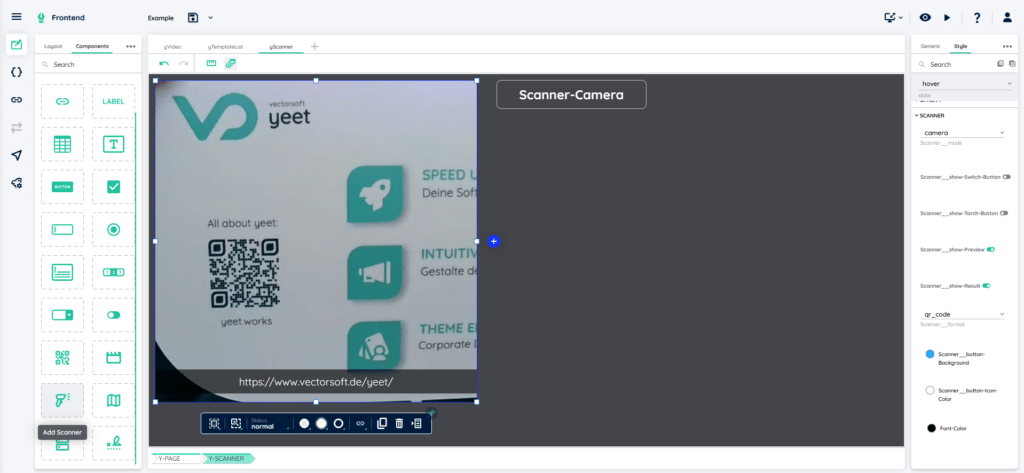Open the device preview selector dropdown
Viewport: 1024px width, 473px height.
click(x=893, y=18)
